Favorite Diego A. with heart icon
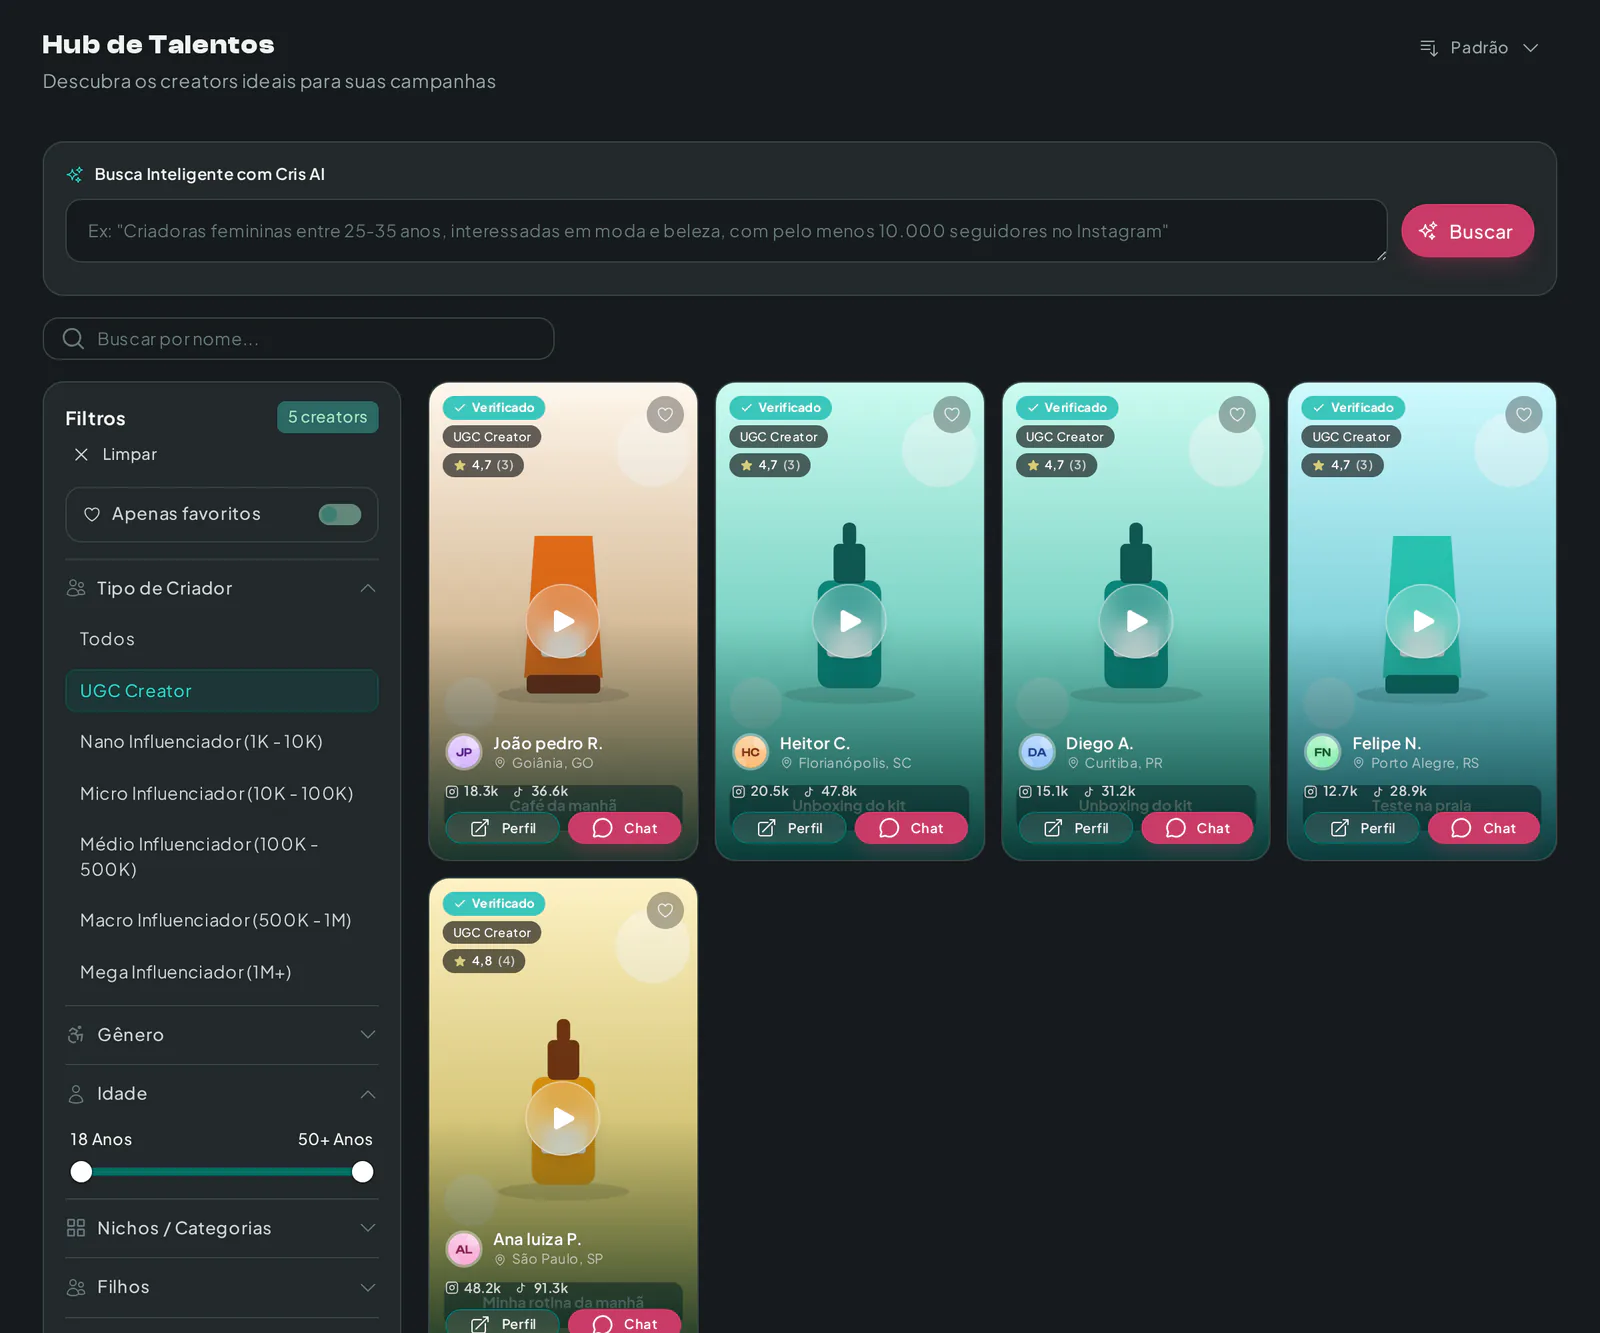Image resolution: width=1600 pixels, height=1333 pixels. 1237,414
